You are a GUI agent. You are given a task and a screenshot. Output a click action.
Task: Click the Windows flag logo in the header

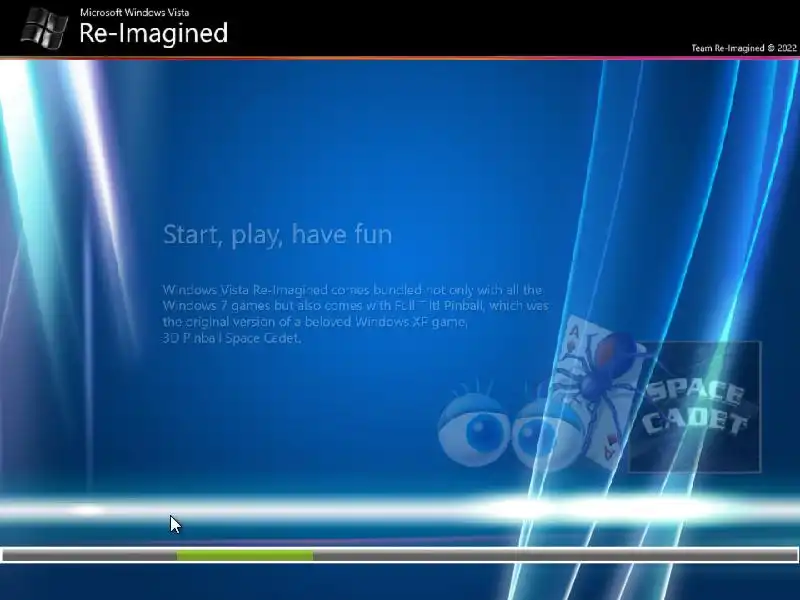(44, 28)
